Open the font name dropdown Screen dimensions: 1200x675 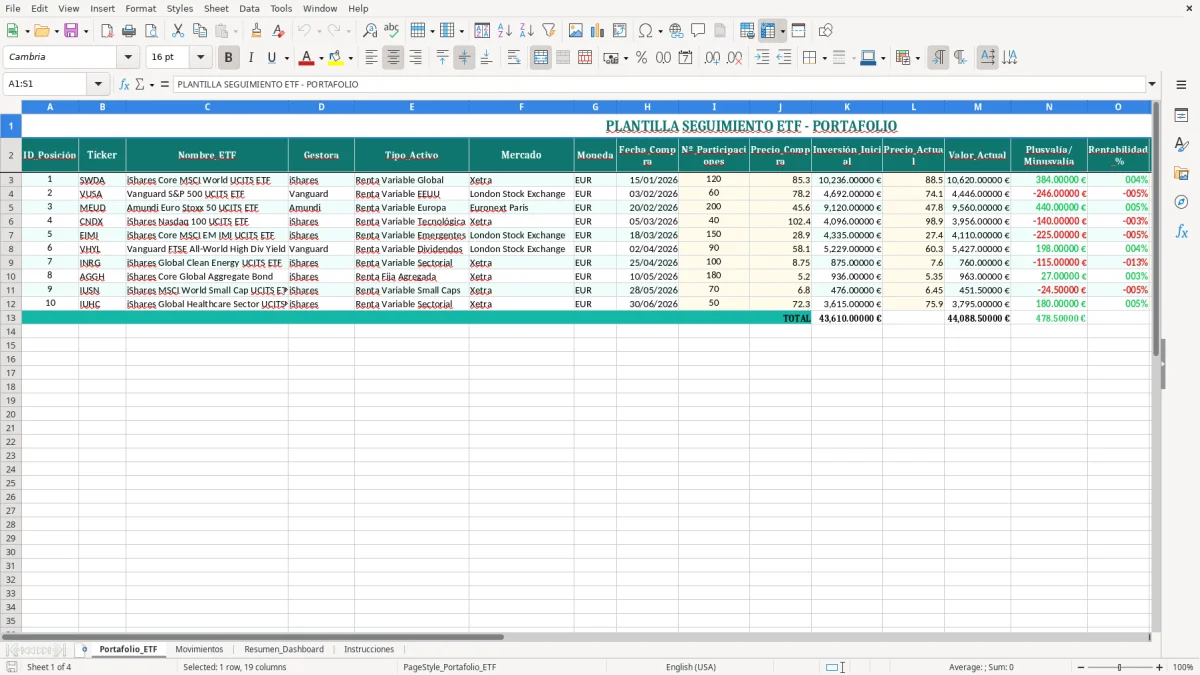[x=128, y=58]
